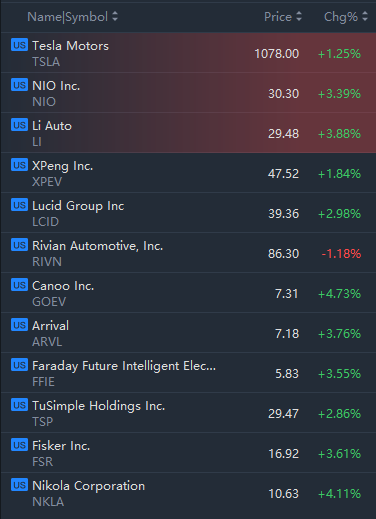Click the US badge next to NIO Inc.
376x519 pixels.
[19, 85]
